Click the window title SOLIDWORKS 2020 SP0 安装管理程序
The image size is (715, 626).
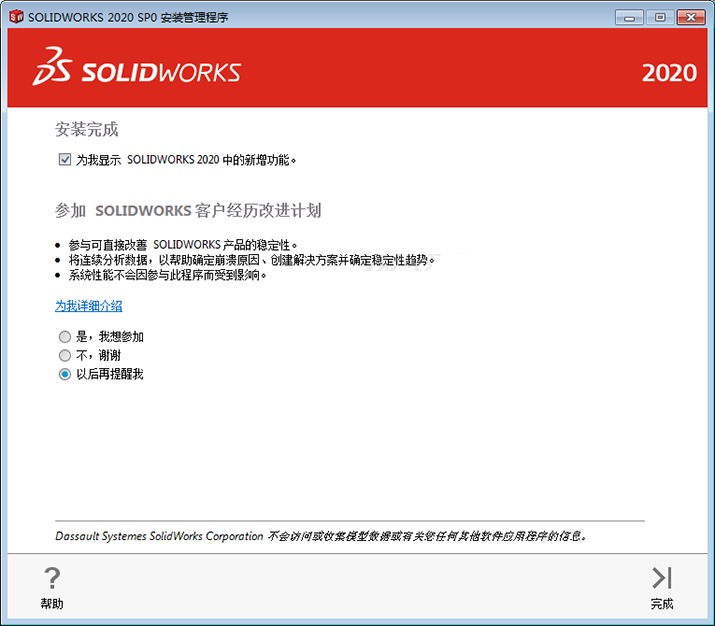coord(128,17)
